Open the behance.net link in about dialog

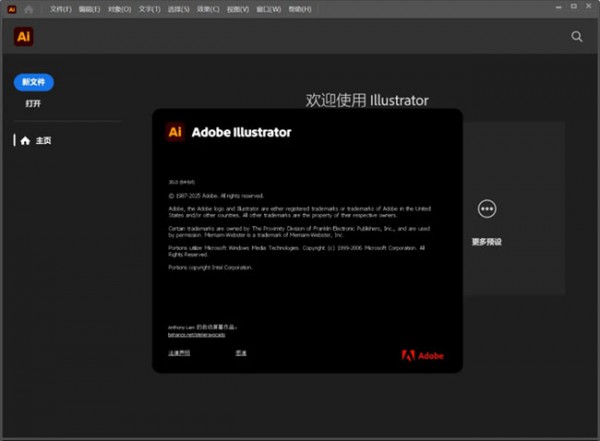coord(196,335)
